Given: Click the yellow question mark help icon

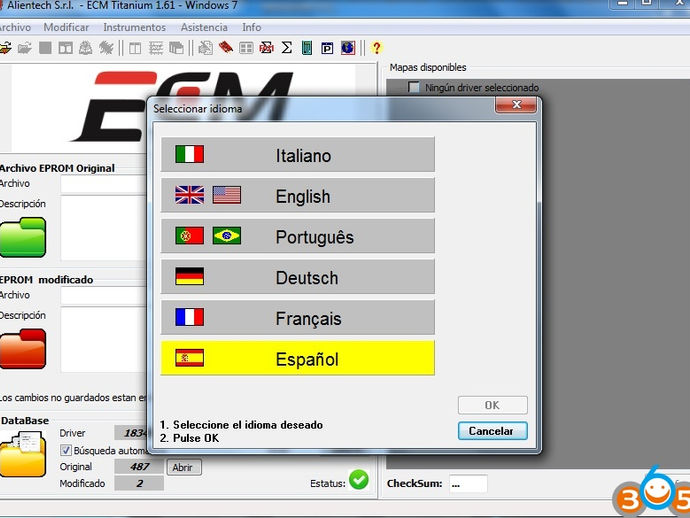Looking at the screenshot, I should pos(376,48).
